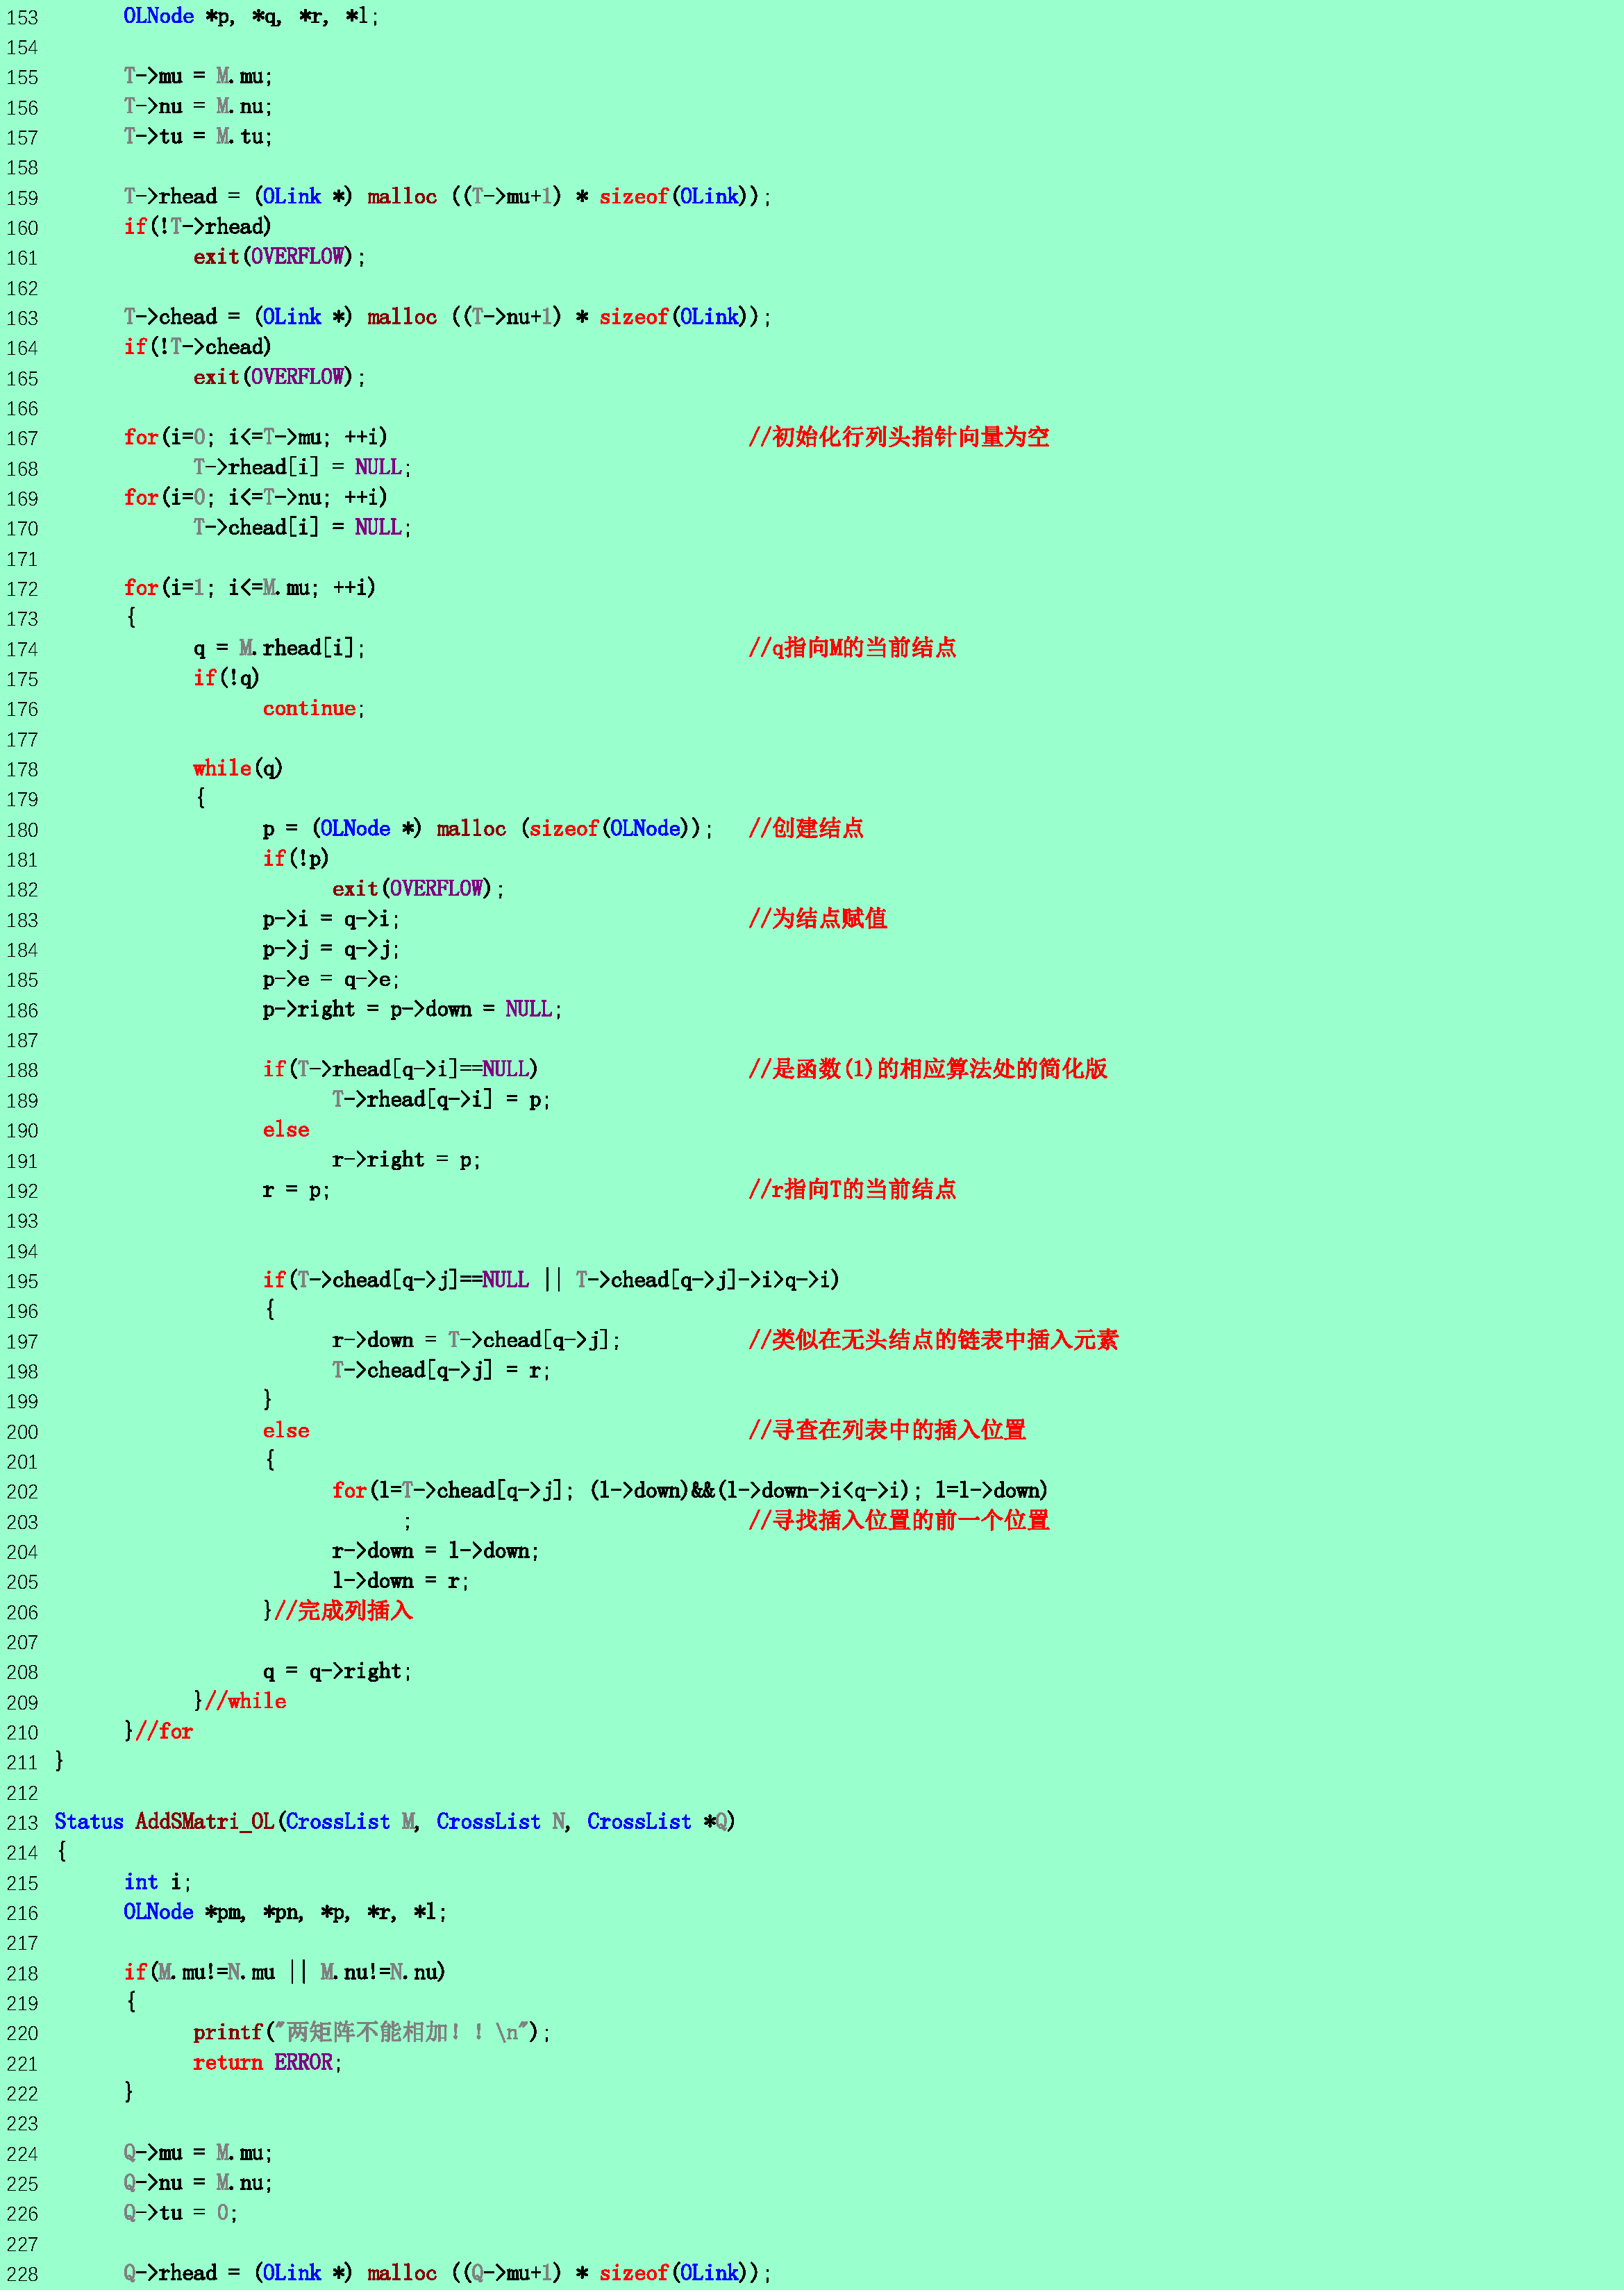Click function name 'AddSMatri_OL' on line 213
1624x2290 pixels.
click(204, 1821)
